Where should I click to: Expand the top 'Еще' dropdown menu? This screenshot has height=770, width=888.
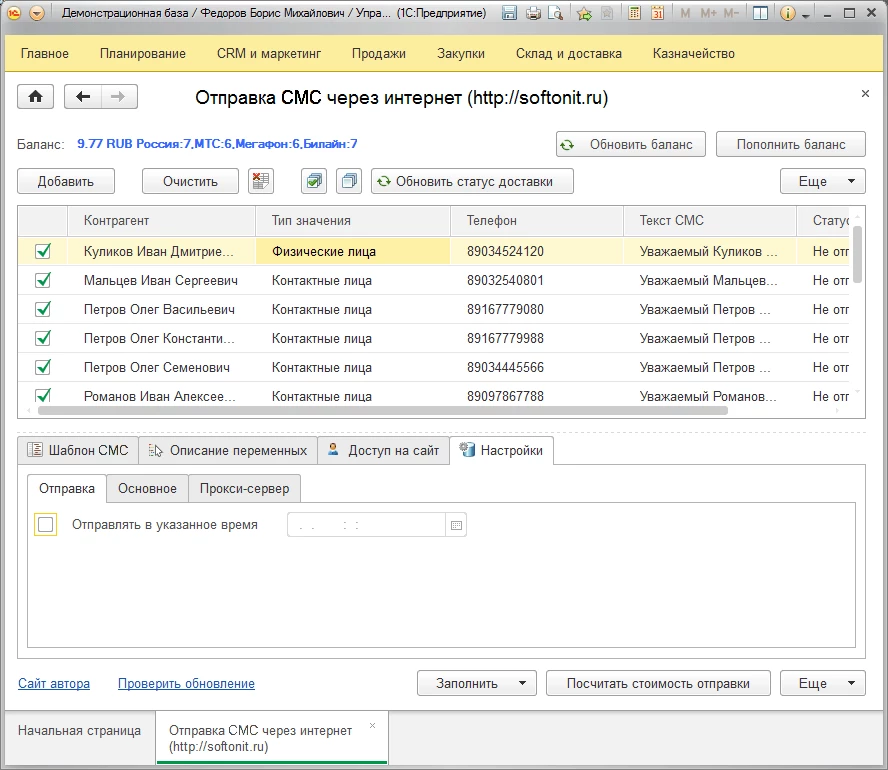(822, 181)
